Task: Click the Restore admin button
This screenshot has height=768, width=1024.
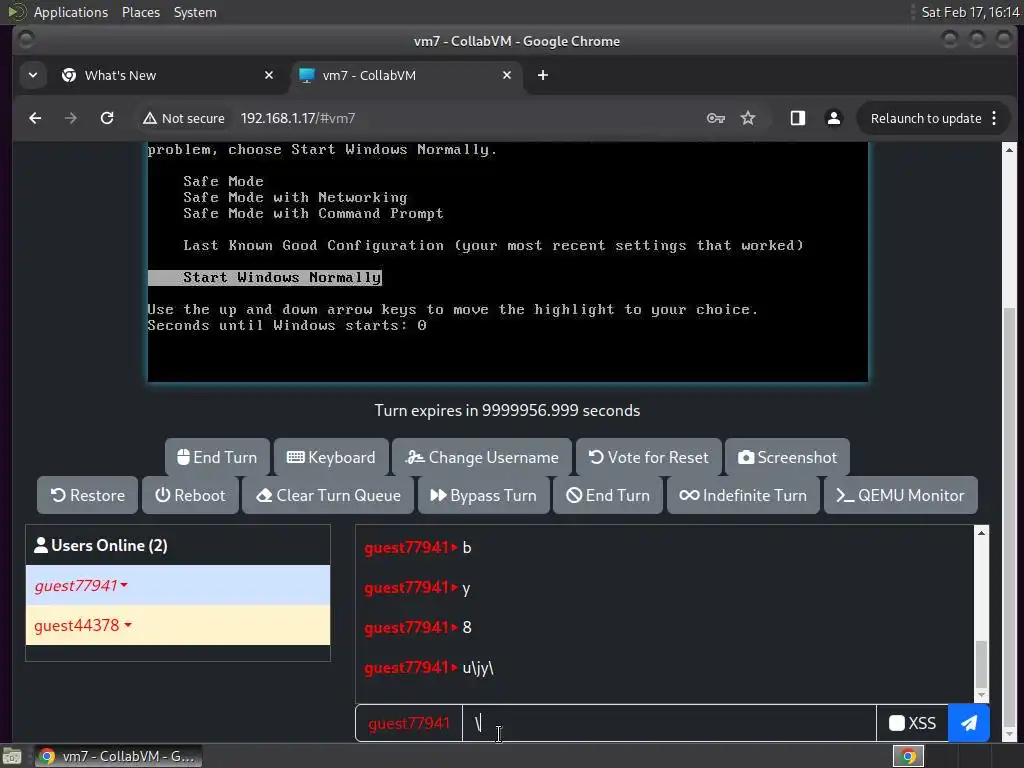Action: (x=88, y=495)
